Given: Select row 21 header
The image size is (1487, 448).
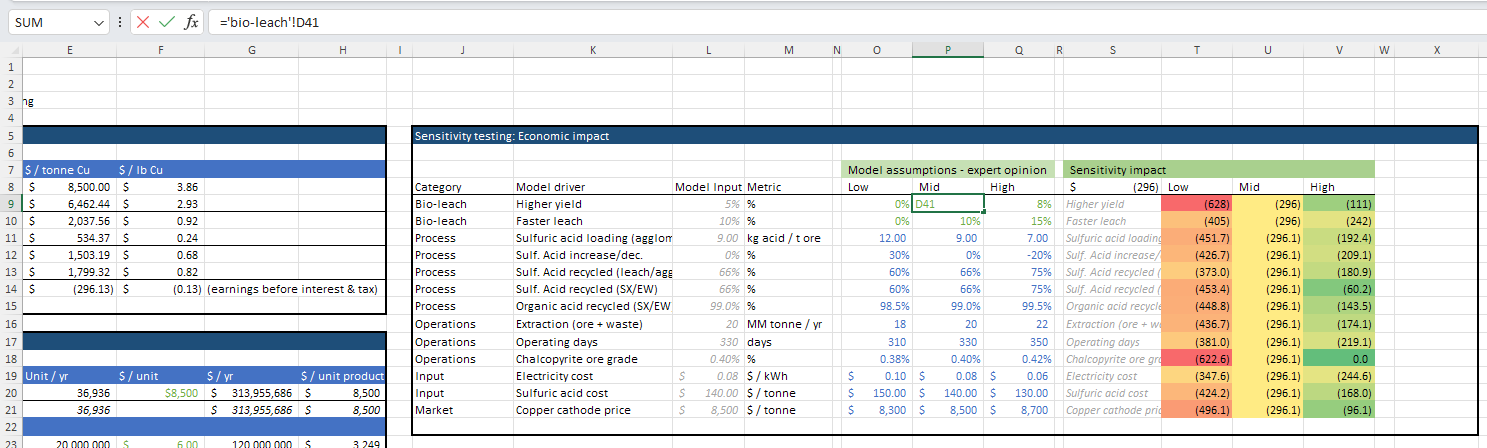Looking at the screenshot, I should click(x=10, y=409).
